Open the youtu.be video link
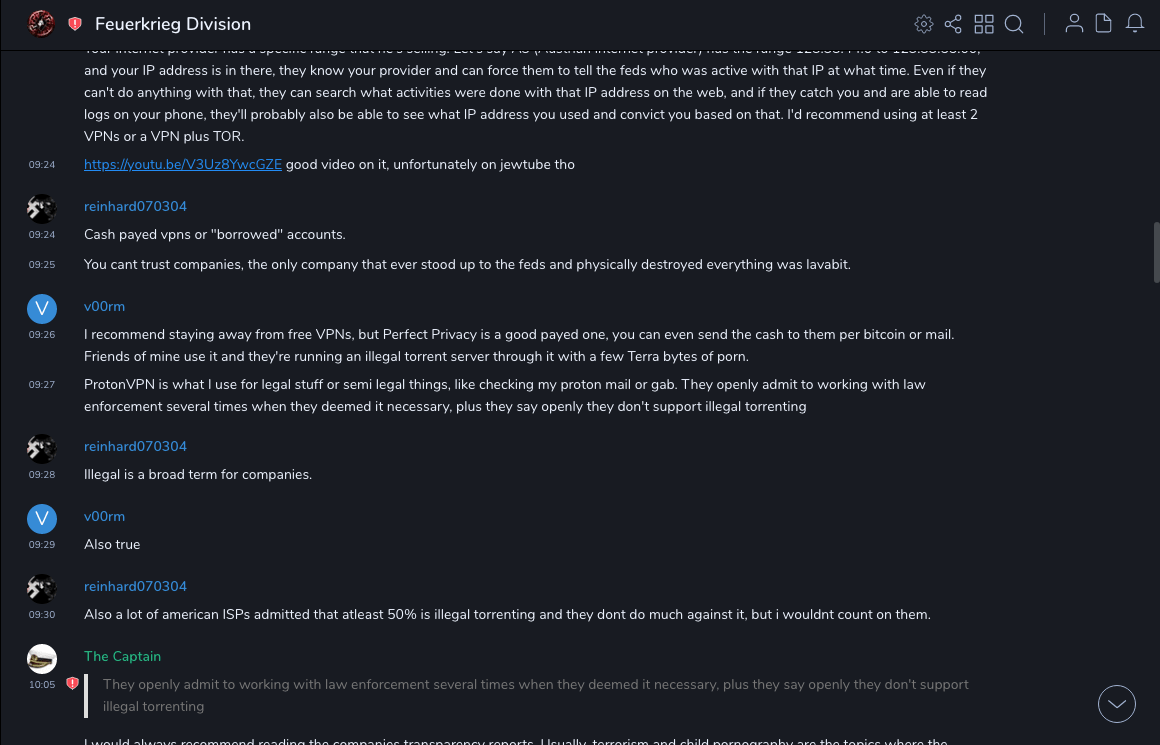The image size is (1160, 745). pos(183,164)
